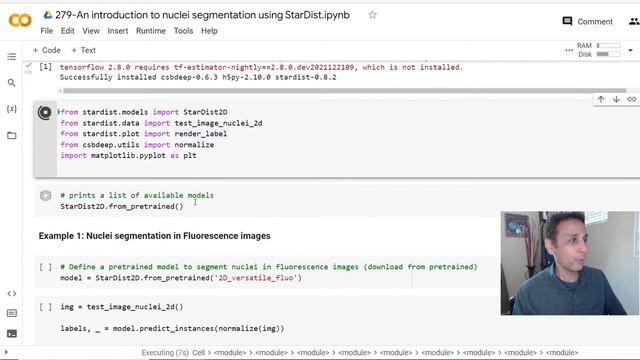Move cell down arrow
Image resolution: width=640 pixels, height=360 pixels.
point(616,99)
